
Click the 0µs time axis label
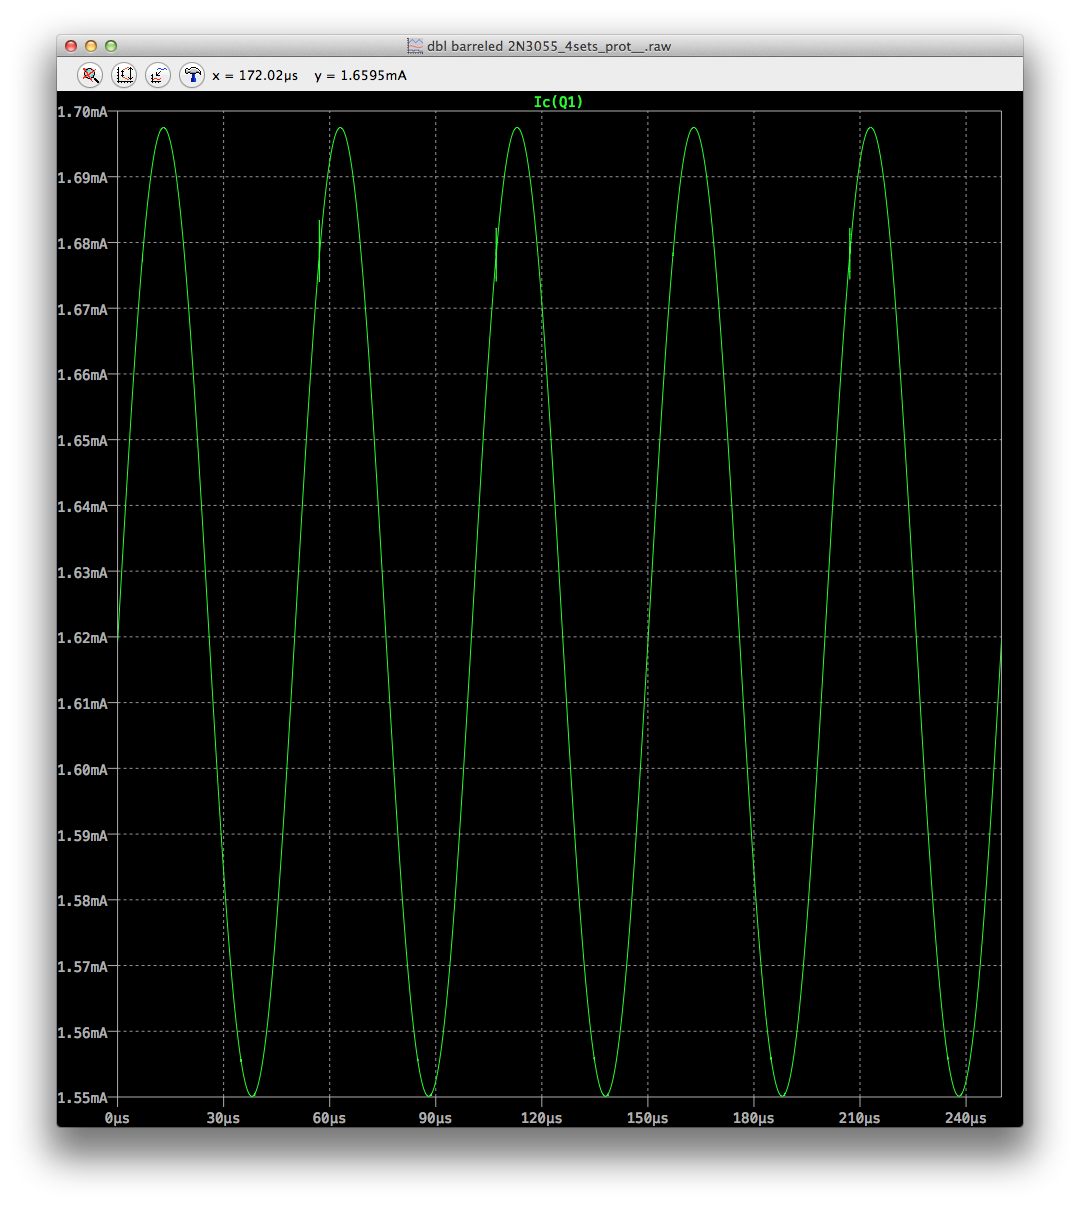[x=117, y=1118]
